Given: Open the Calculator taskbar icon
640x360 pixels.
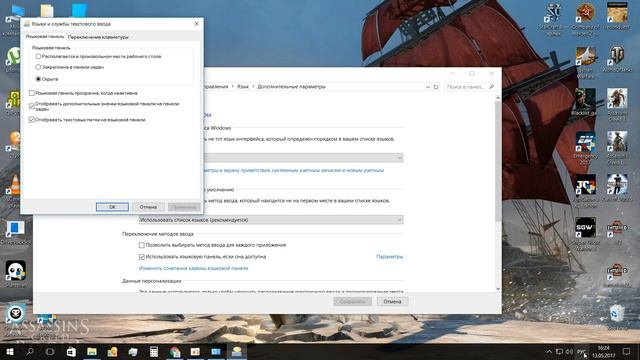Looking at the screenshot, I should [154, 351].
